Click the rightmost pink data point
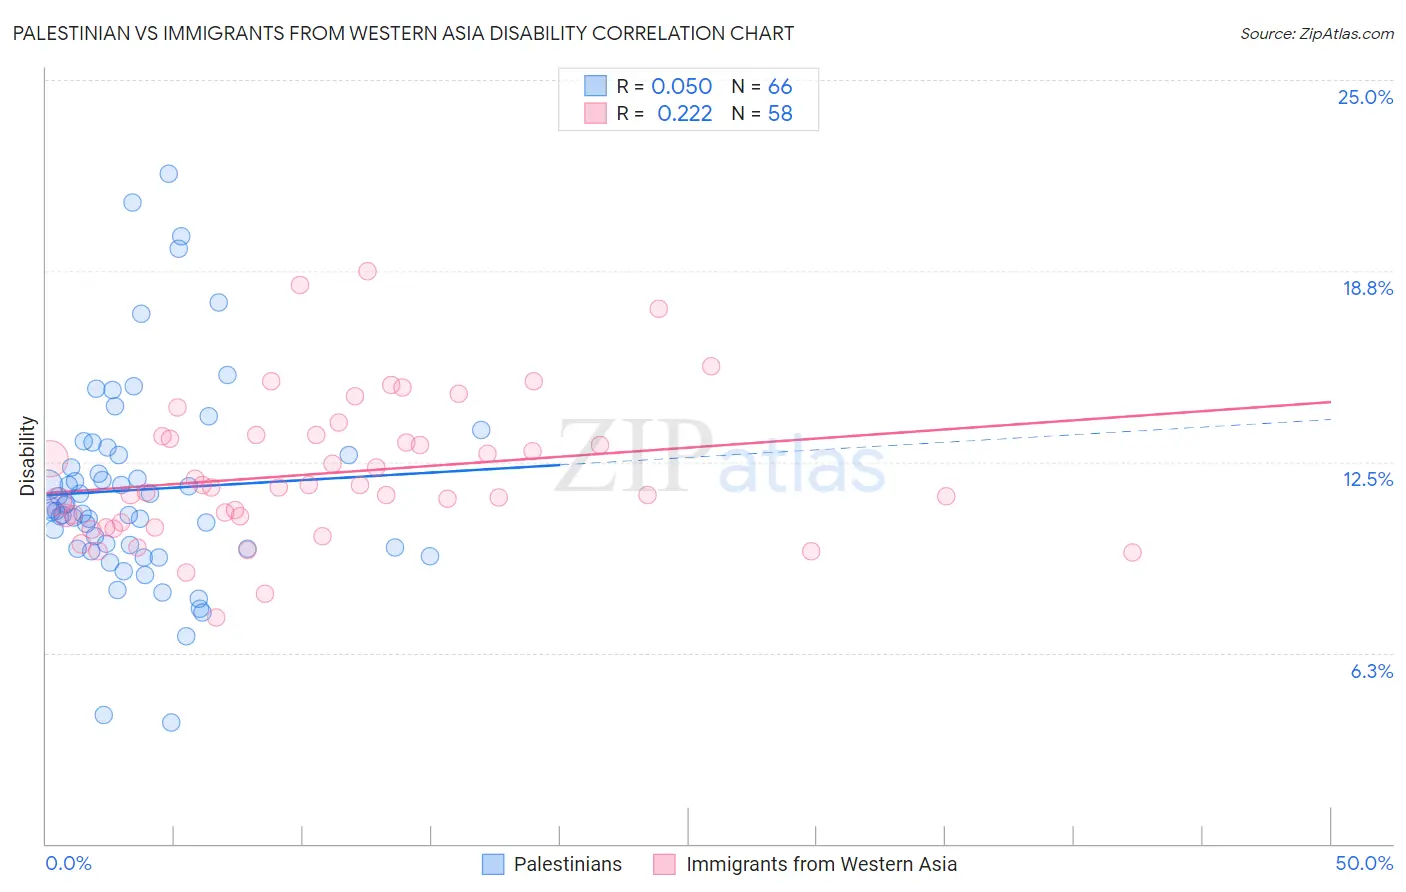The width and height of the screenshot is (1406, 892). click(x=1132, y=552)
